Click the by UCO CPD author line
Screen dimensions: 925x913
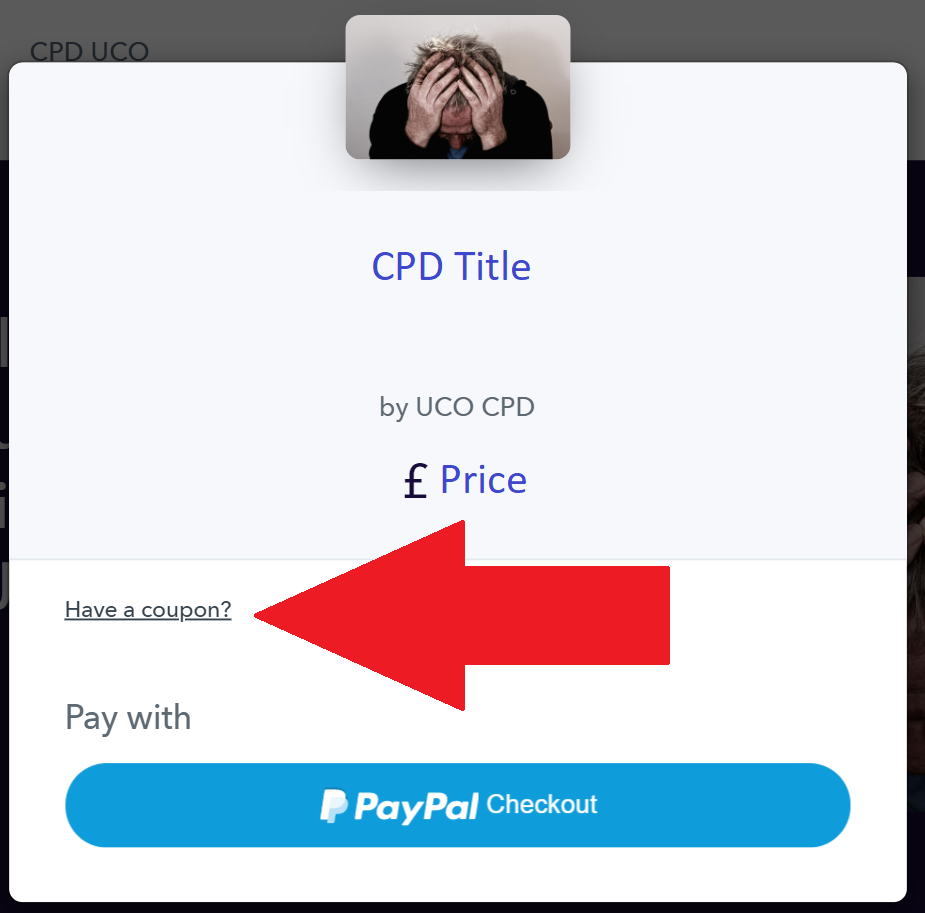click(x=457, y=407)
